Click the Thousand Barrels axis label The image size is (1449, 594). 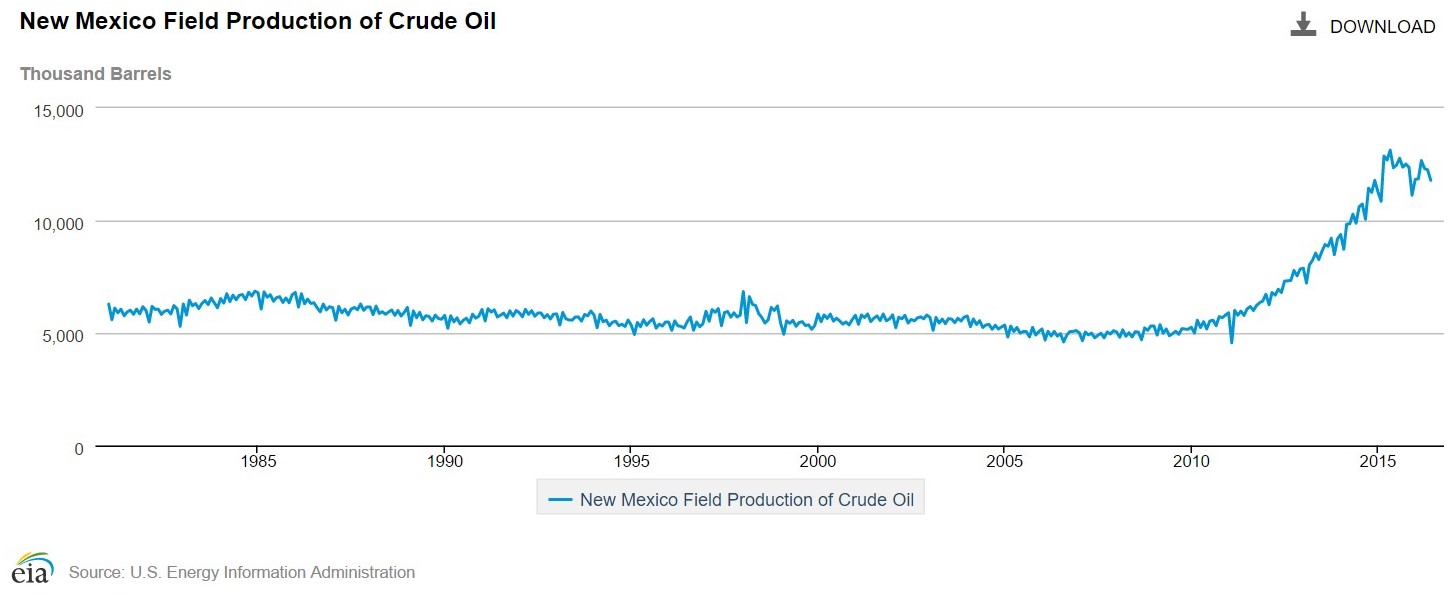click(x=96, y=74)
